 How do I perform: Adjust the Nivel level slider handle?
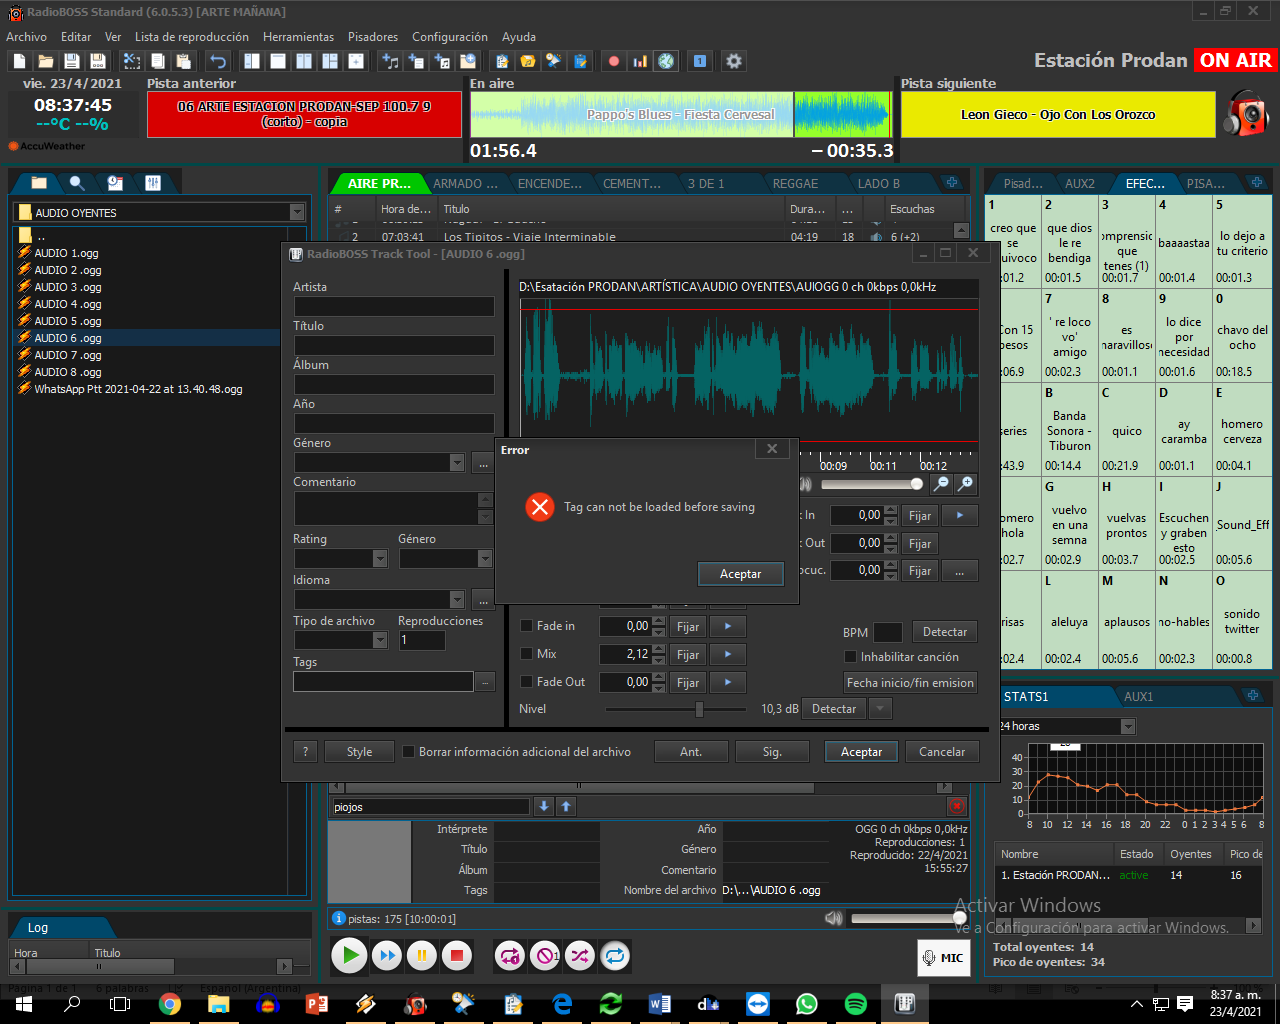click(x=699, y=709)
